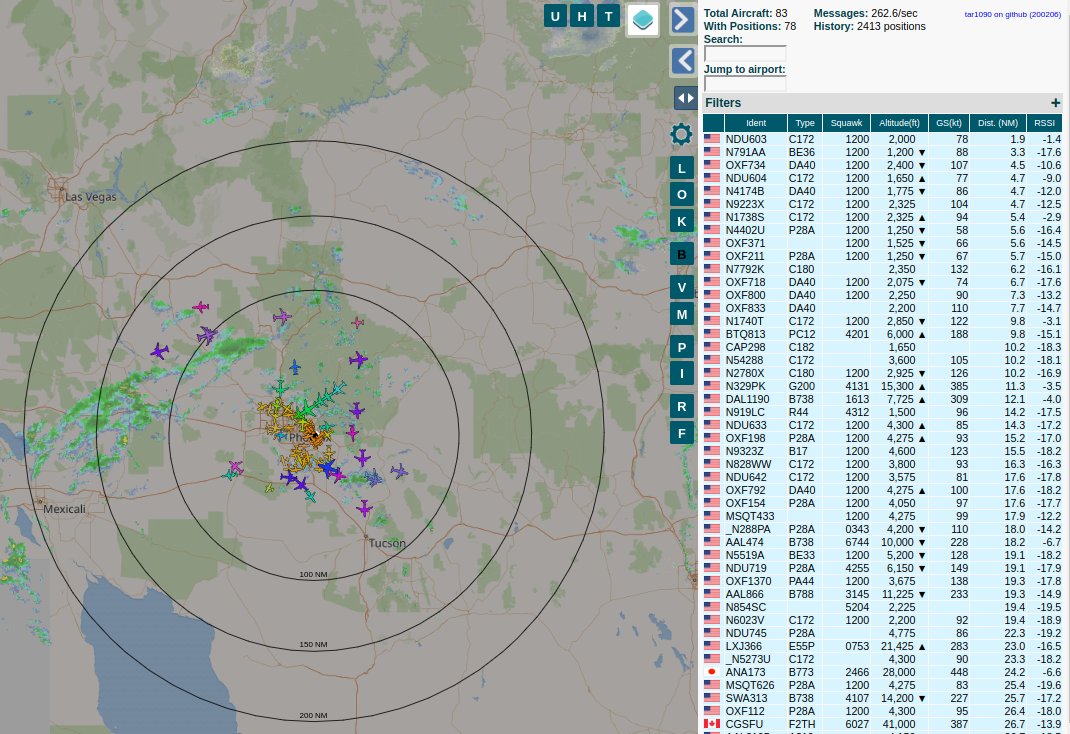
Task: Click the L button on the map
Action: pos(682,168)
